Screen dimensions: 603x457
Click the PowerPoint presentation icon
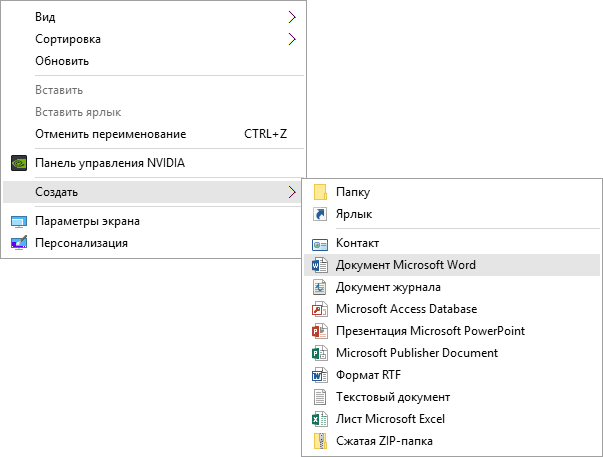click(x=320, y=331)
